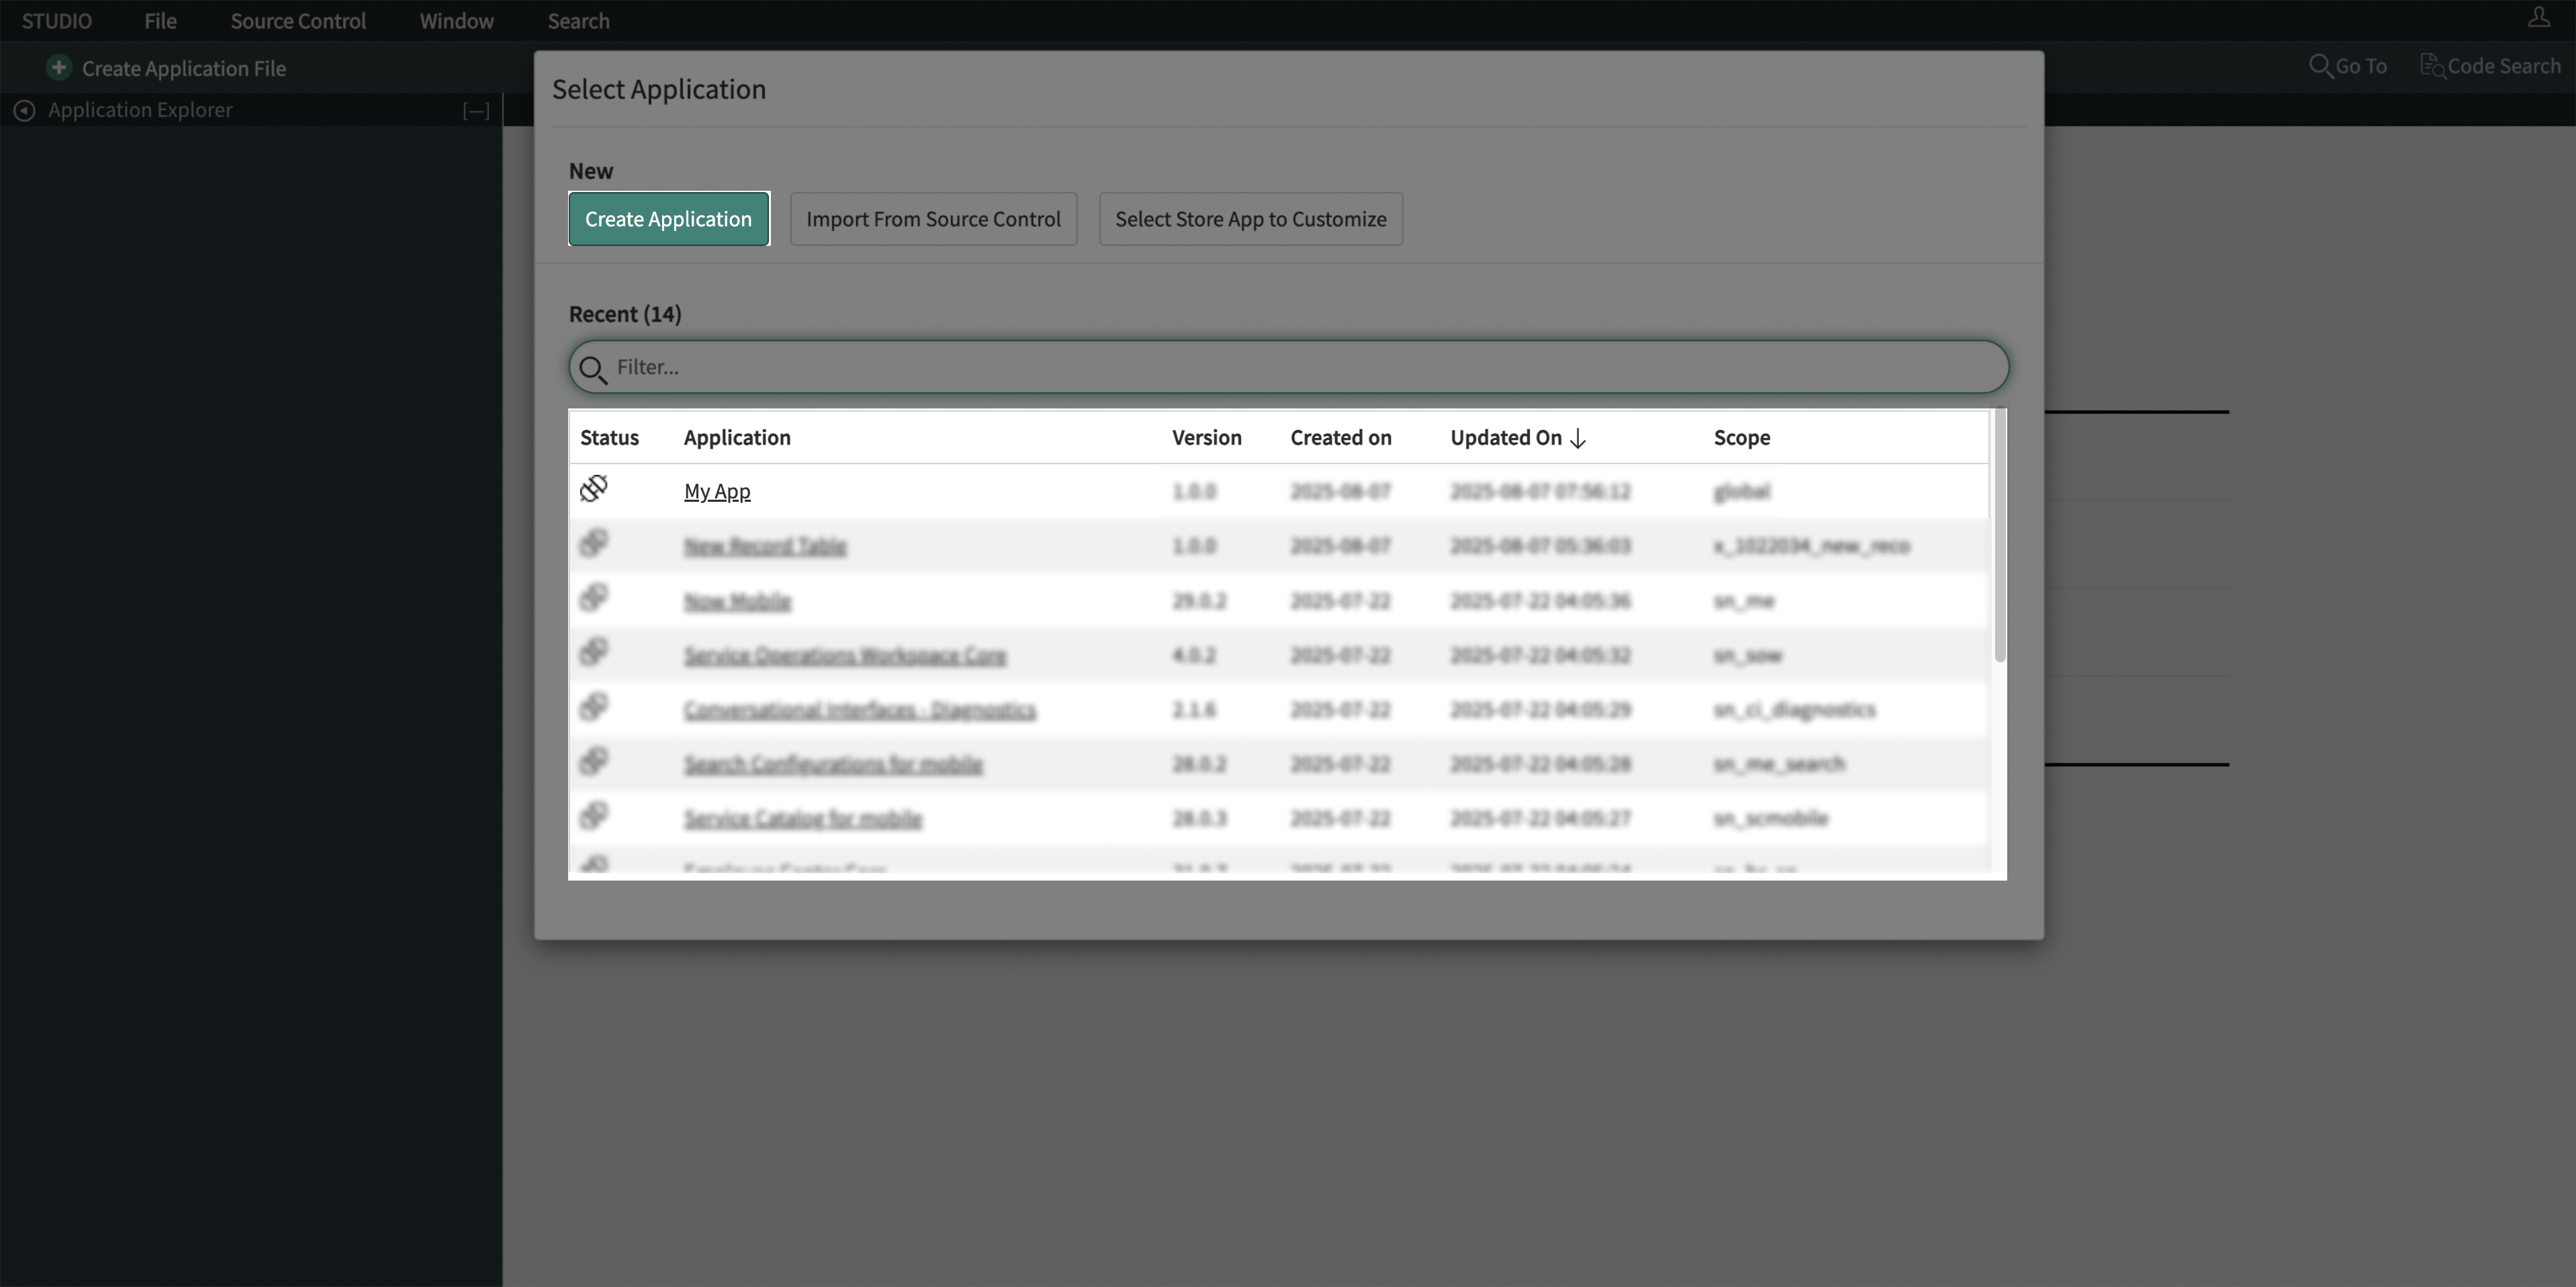The image size is (2576, 1287).
Task: Click the Updated On sort arrow
Action: click(x=1578, y=438)
